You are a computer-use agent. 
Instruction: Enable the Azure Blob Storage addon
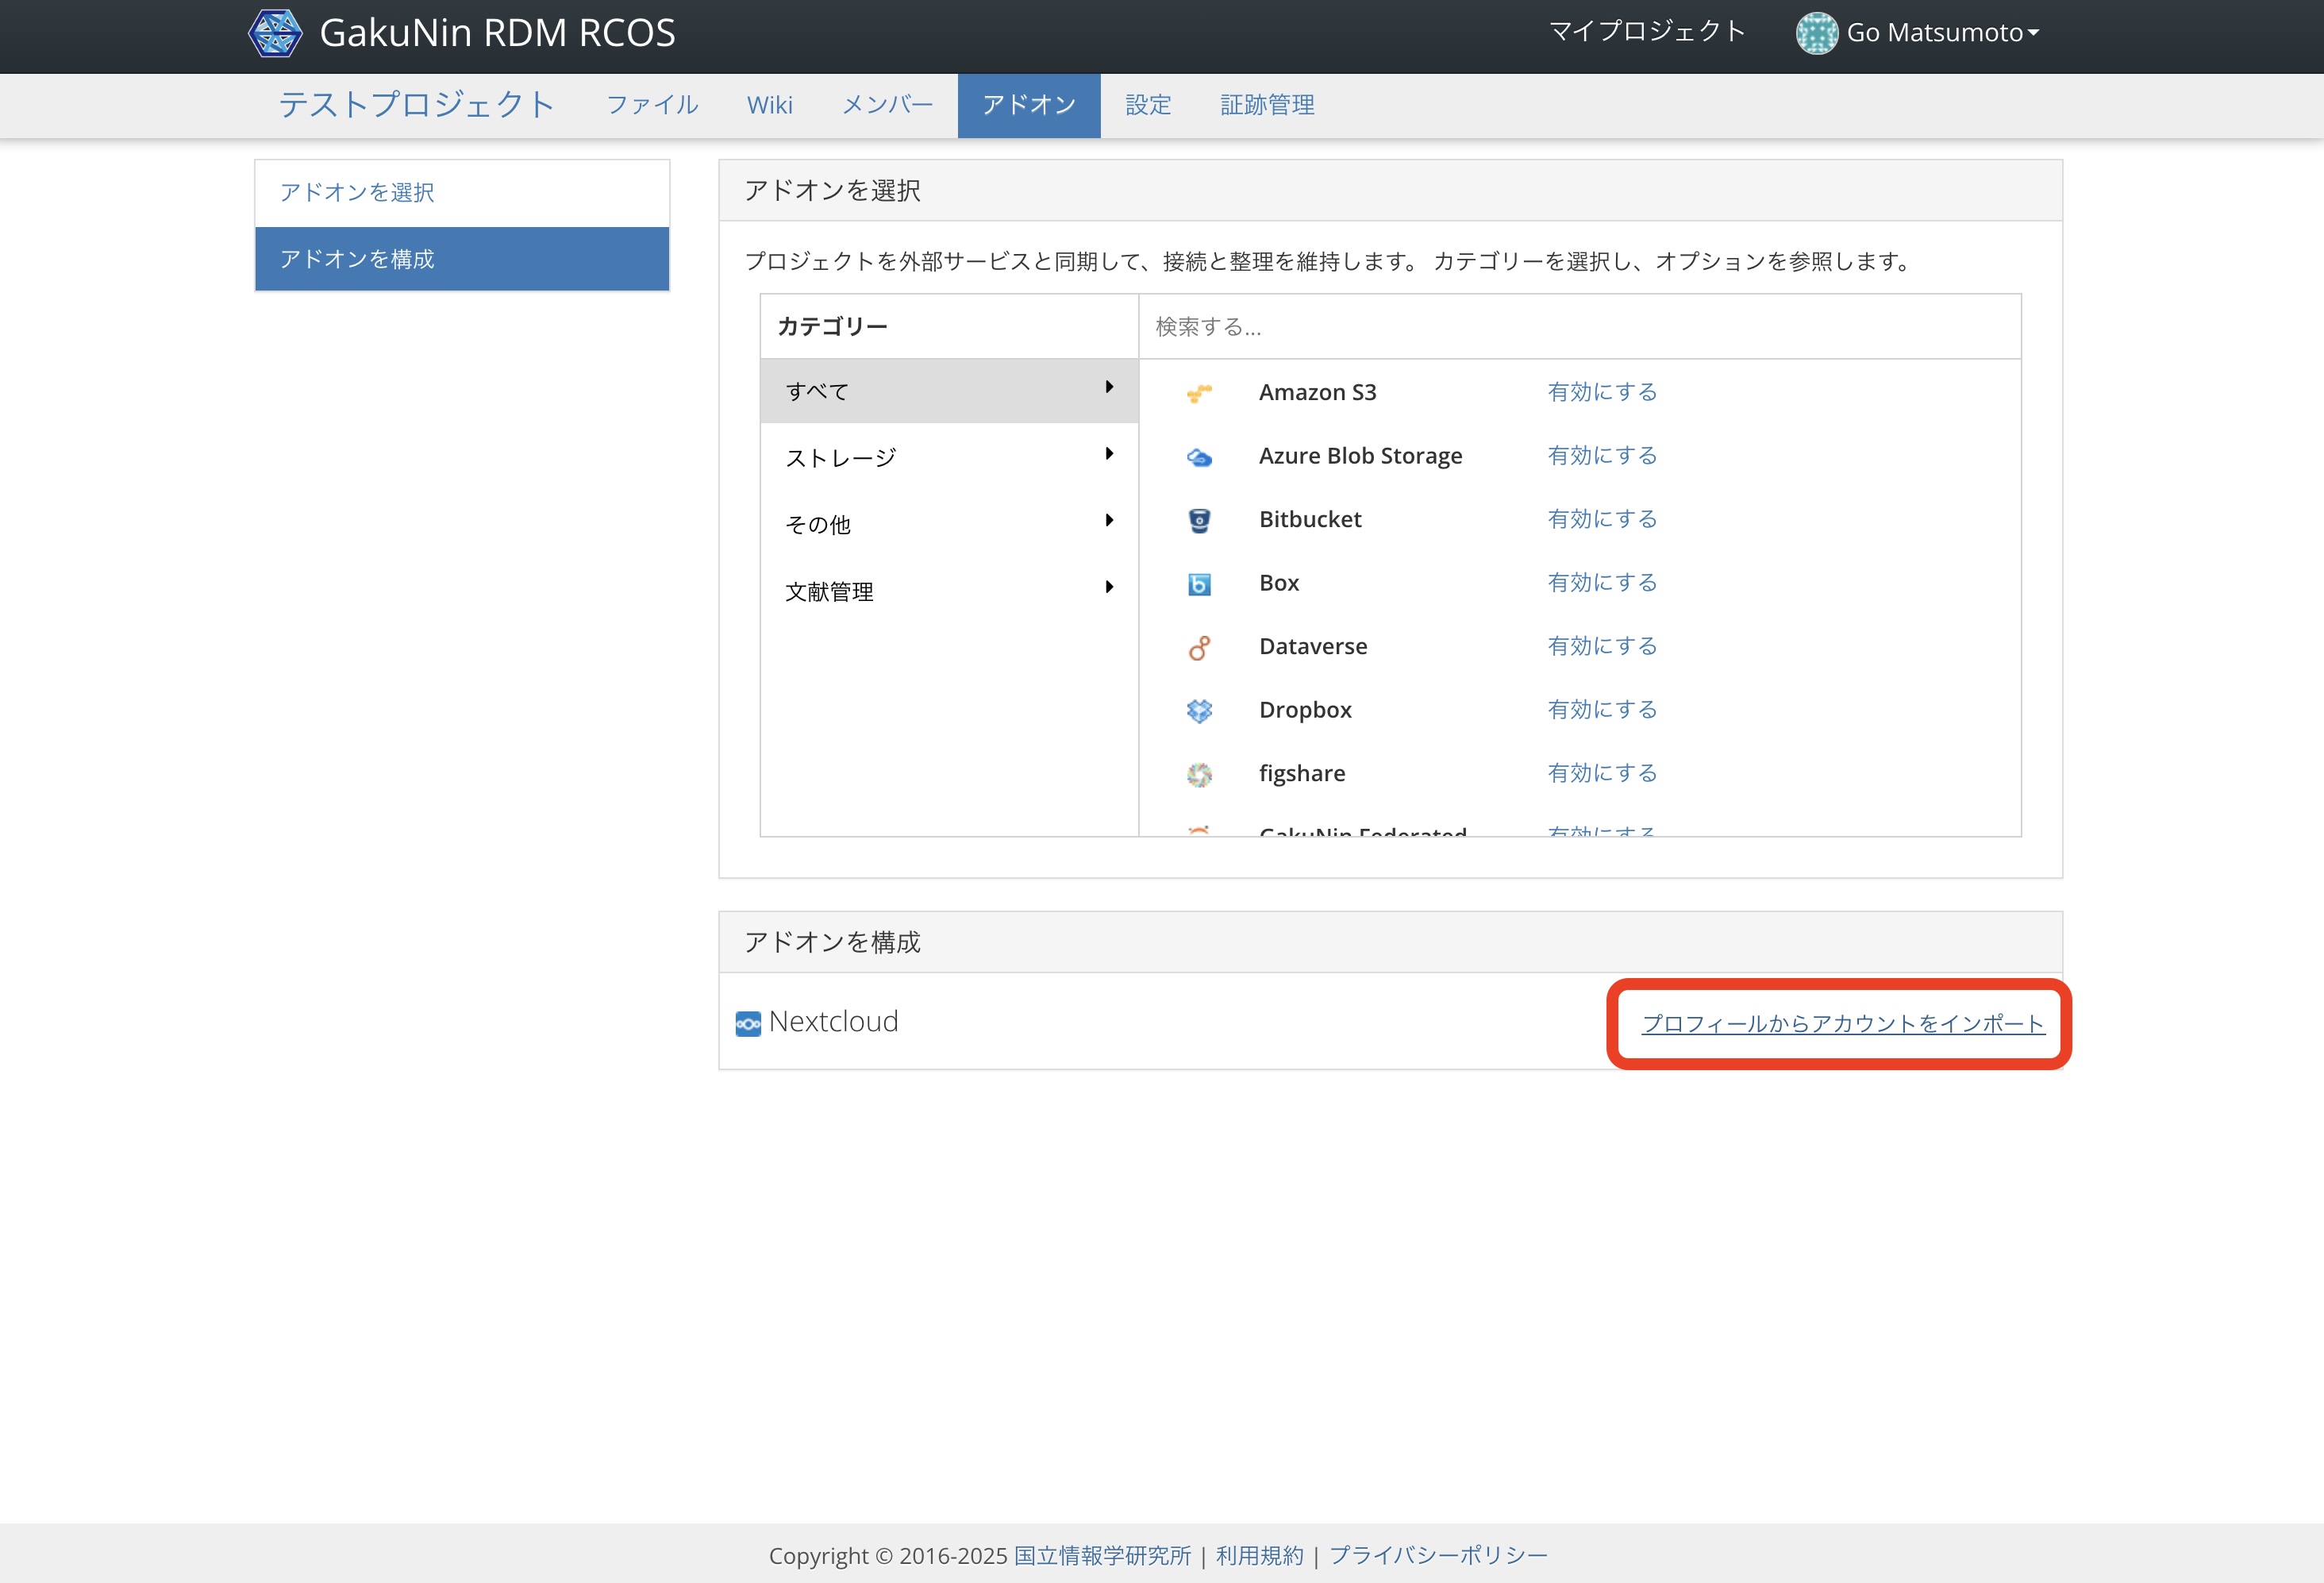(1602, 456)
